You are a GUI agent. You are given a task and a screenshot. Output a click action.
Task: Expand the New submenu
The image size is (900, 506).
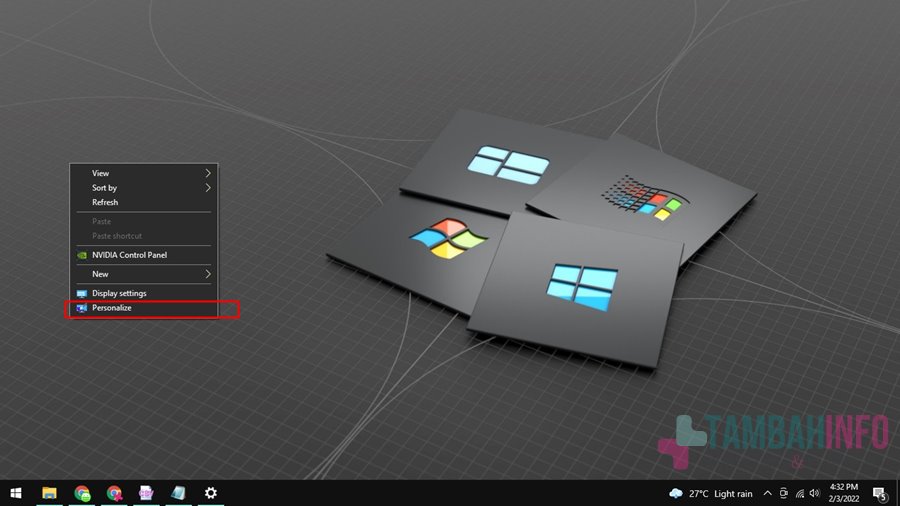pos(143,274)
